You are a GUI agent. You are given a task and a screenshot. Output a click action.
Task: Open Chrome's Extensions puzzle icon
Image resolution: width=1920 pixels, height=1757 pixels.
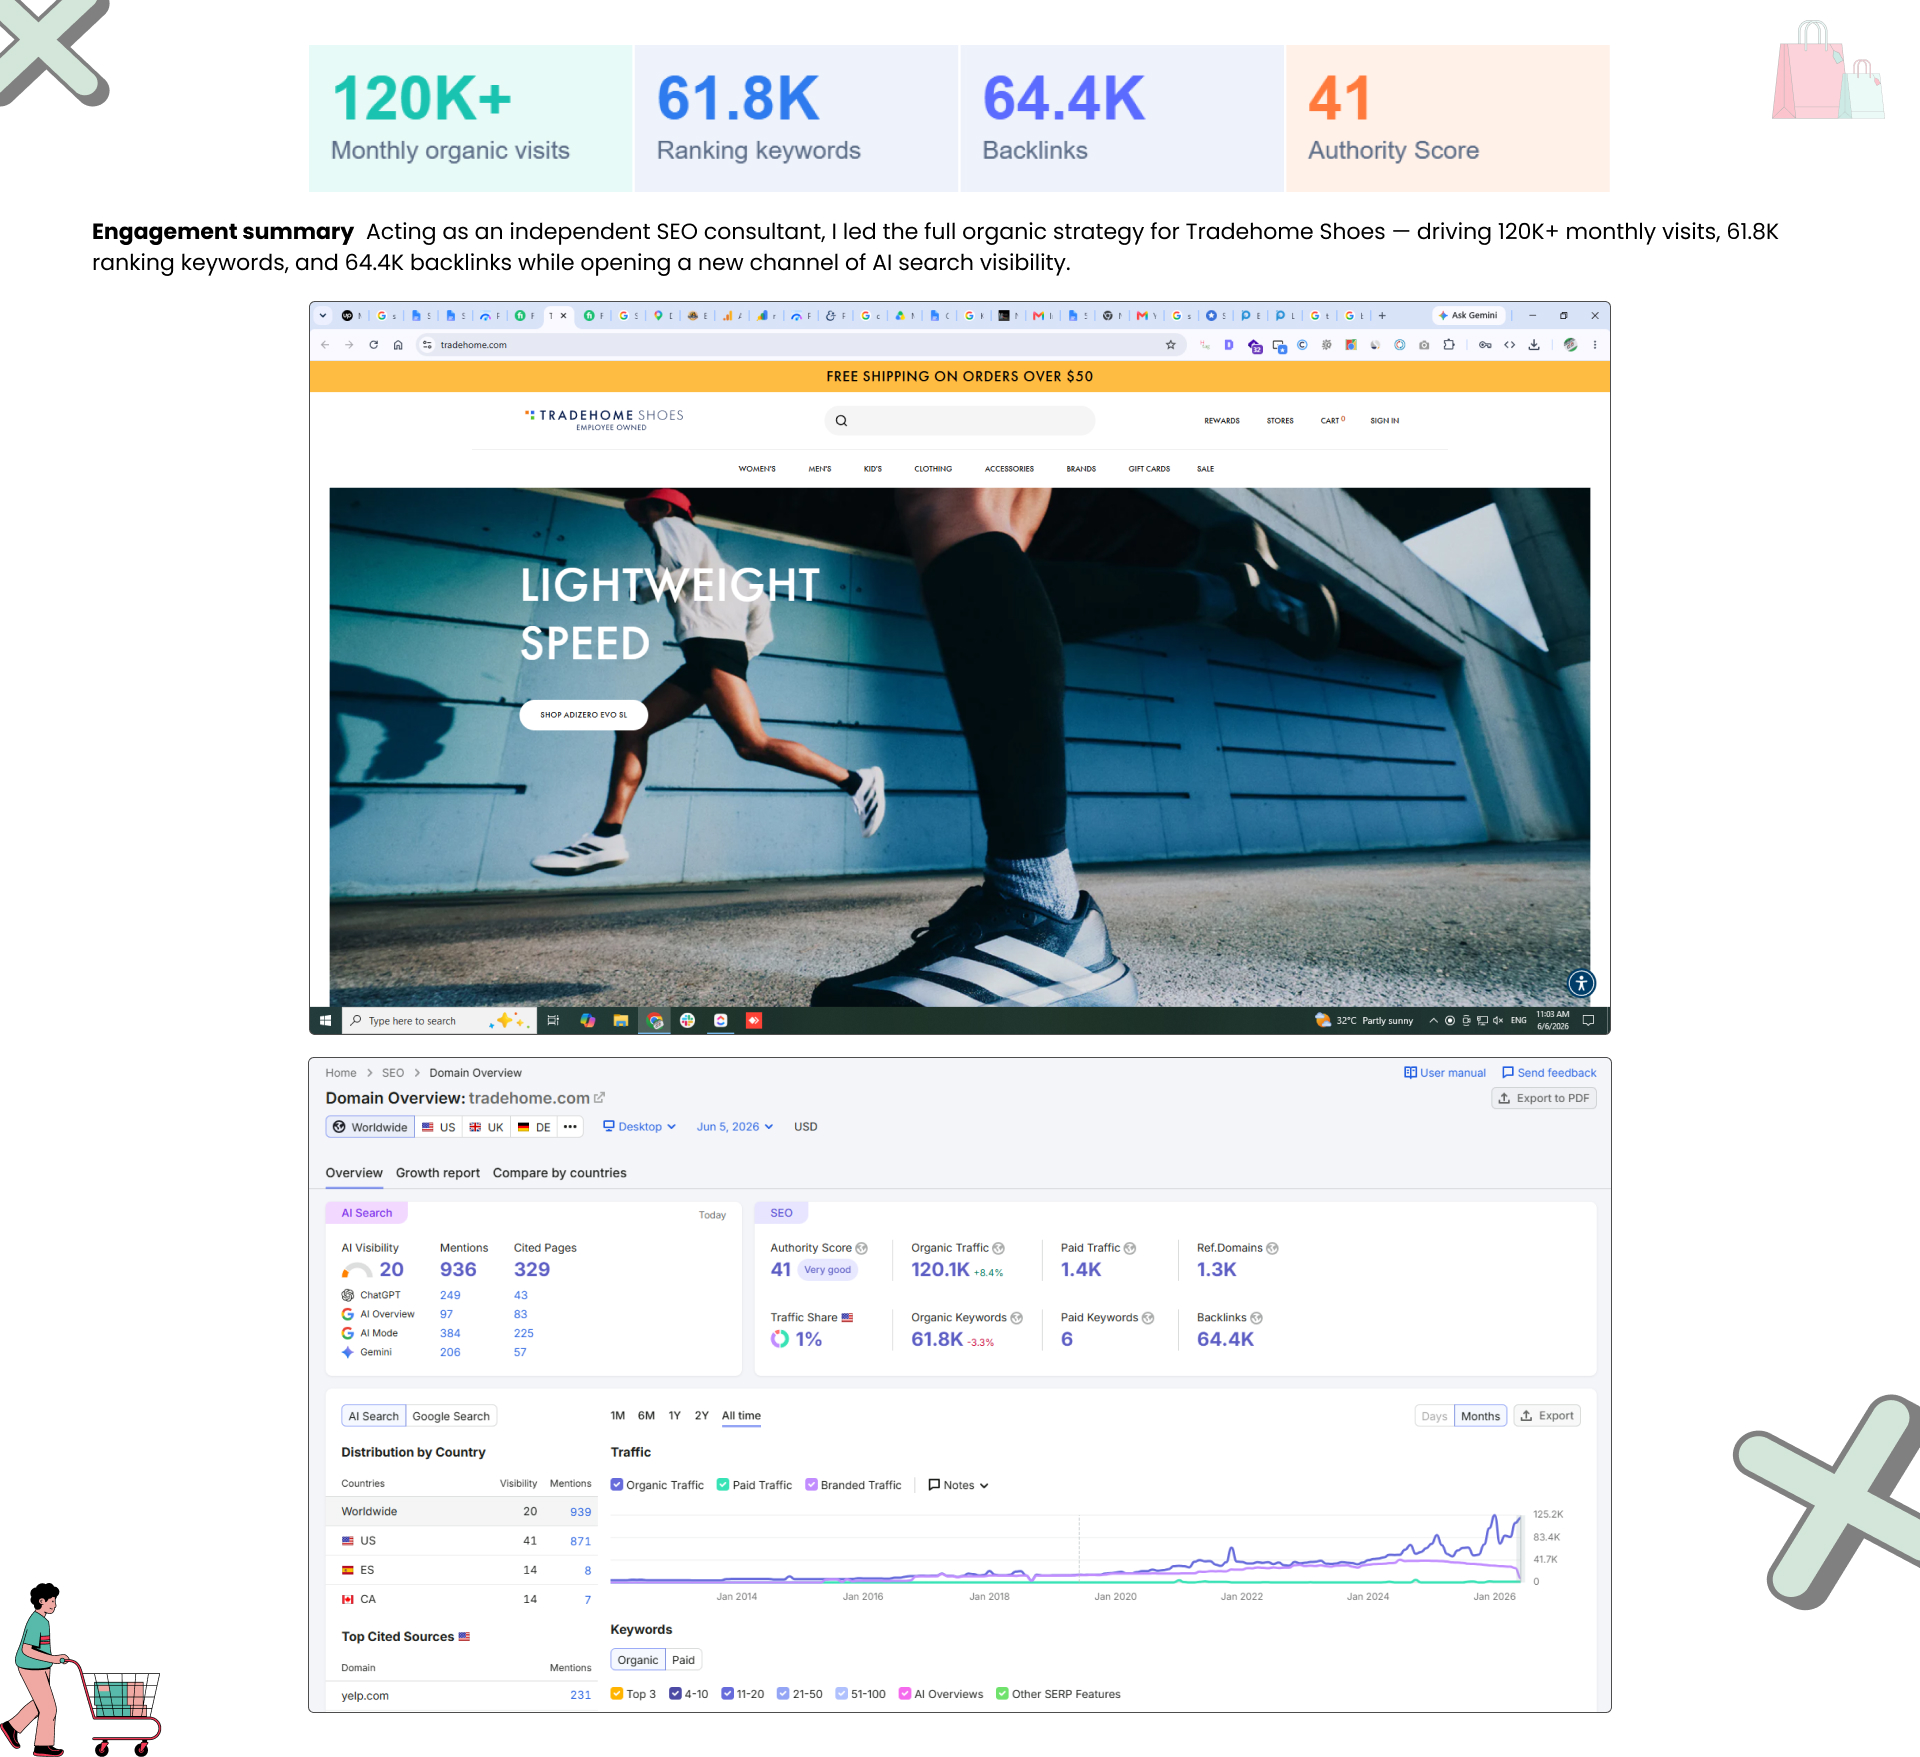[x=1448, y=345]
